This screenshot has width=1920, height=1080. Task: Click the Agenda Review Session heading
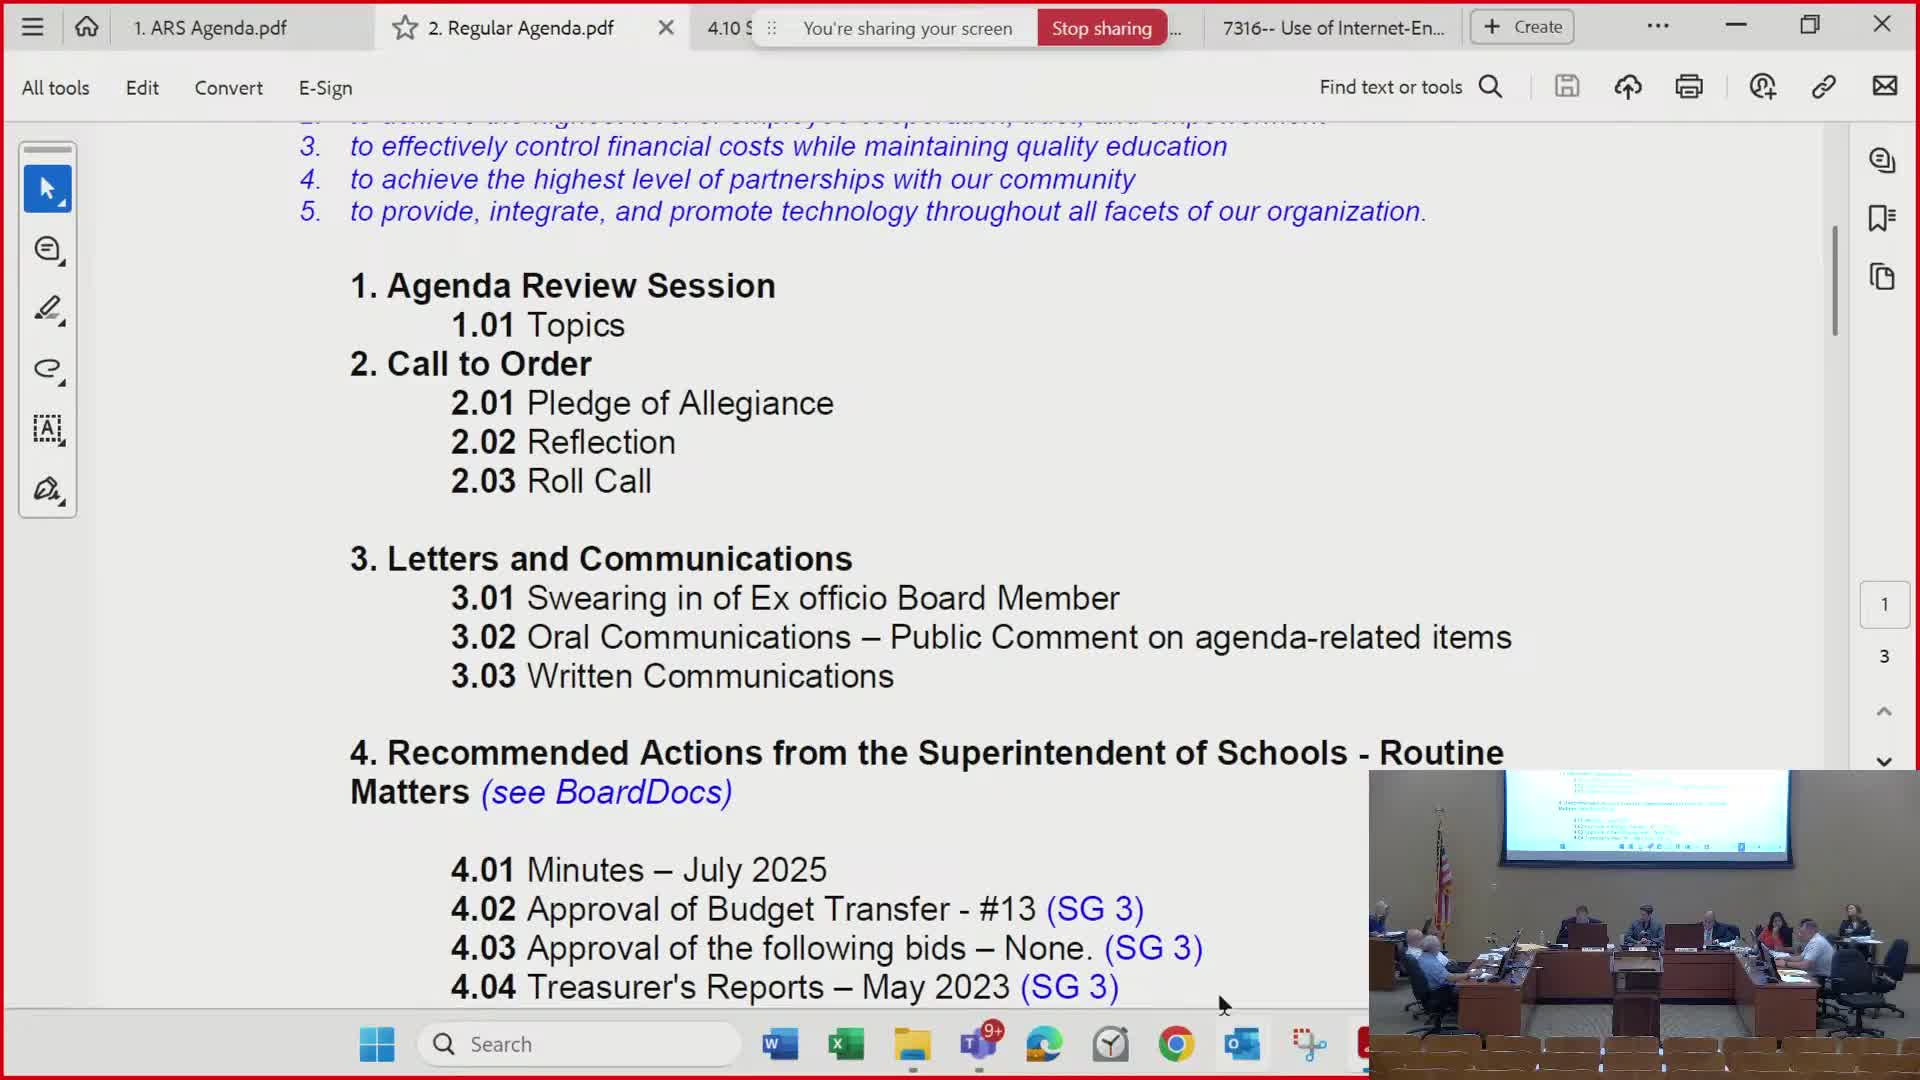[x=563, y=286]
